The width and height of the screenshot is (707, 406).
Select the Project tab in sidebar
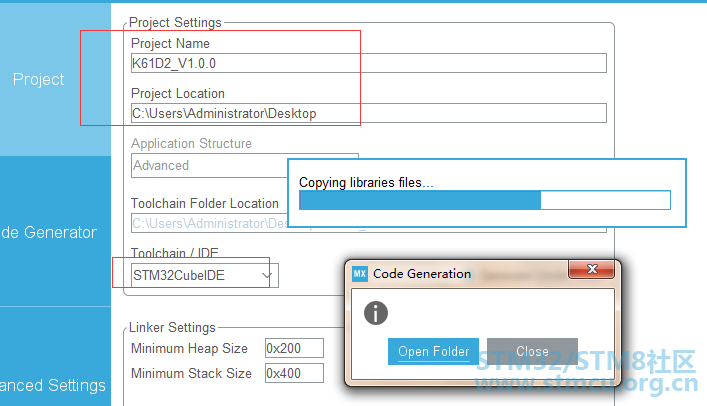[55, 79]
